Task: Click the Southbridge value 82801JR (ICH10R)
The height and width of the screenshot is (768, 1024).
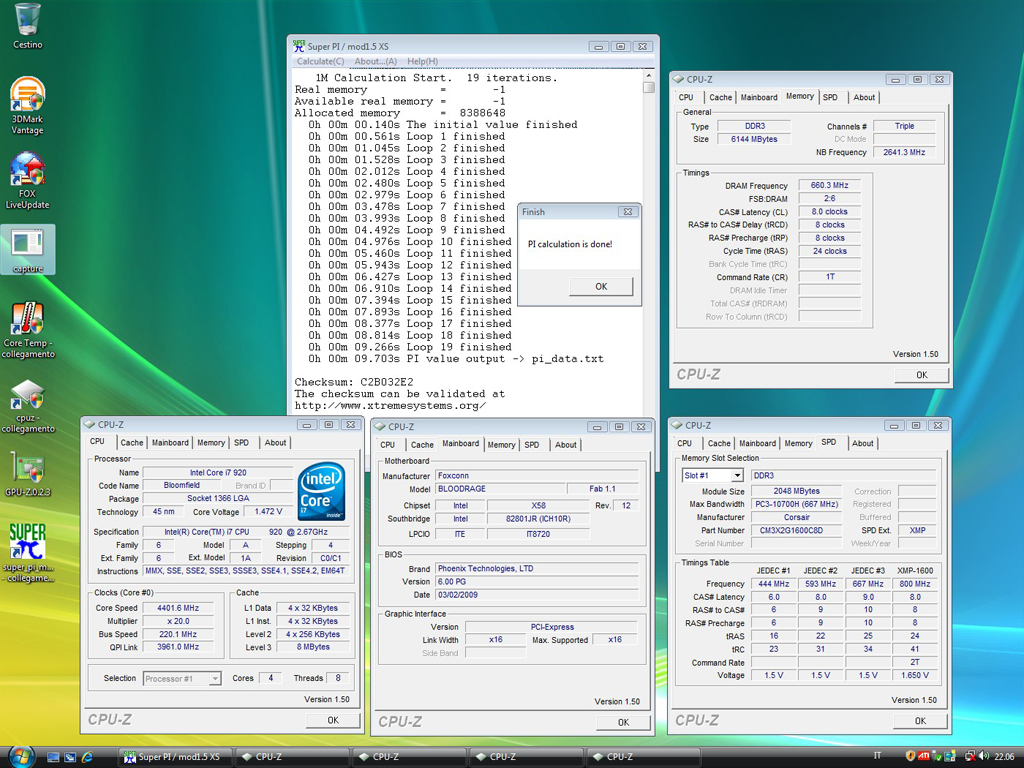Action: (538, 519)
